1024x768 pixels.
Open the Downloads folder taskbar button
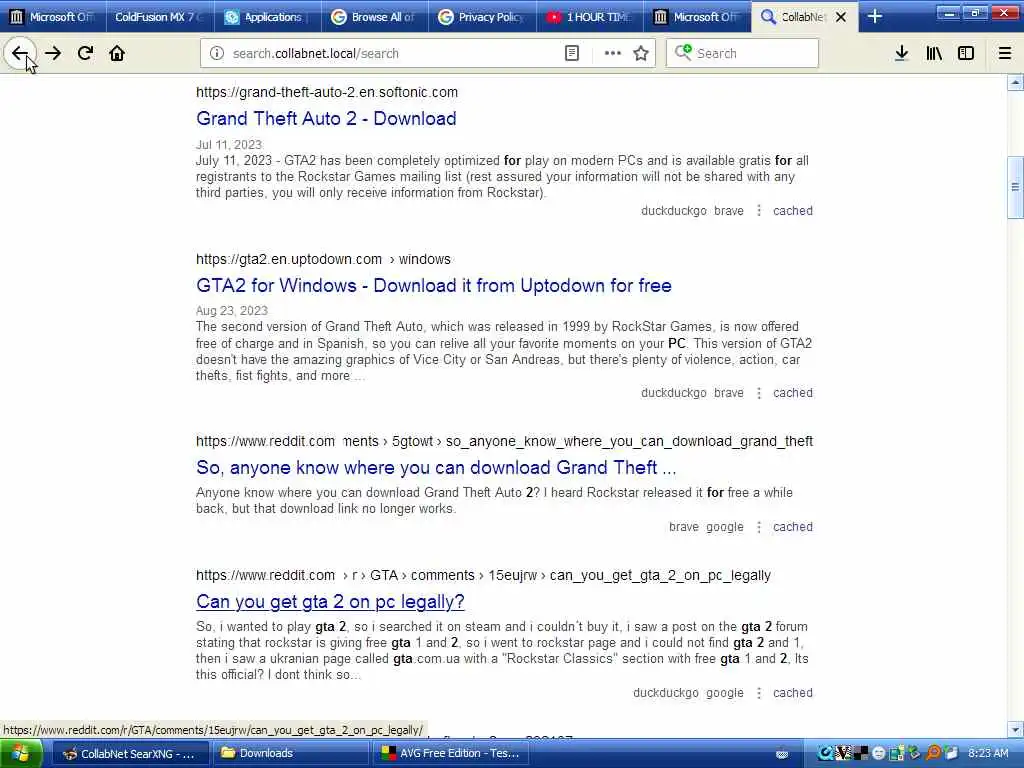(x=289, y=754)
